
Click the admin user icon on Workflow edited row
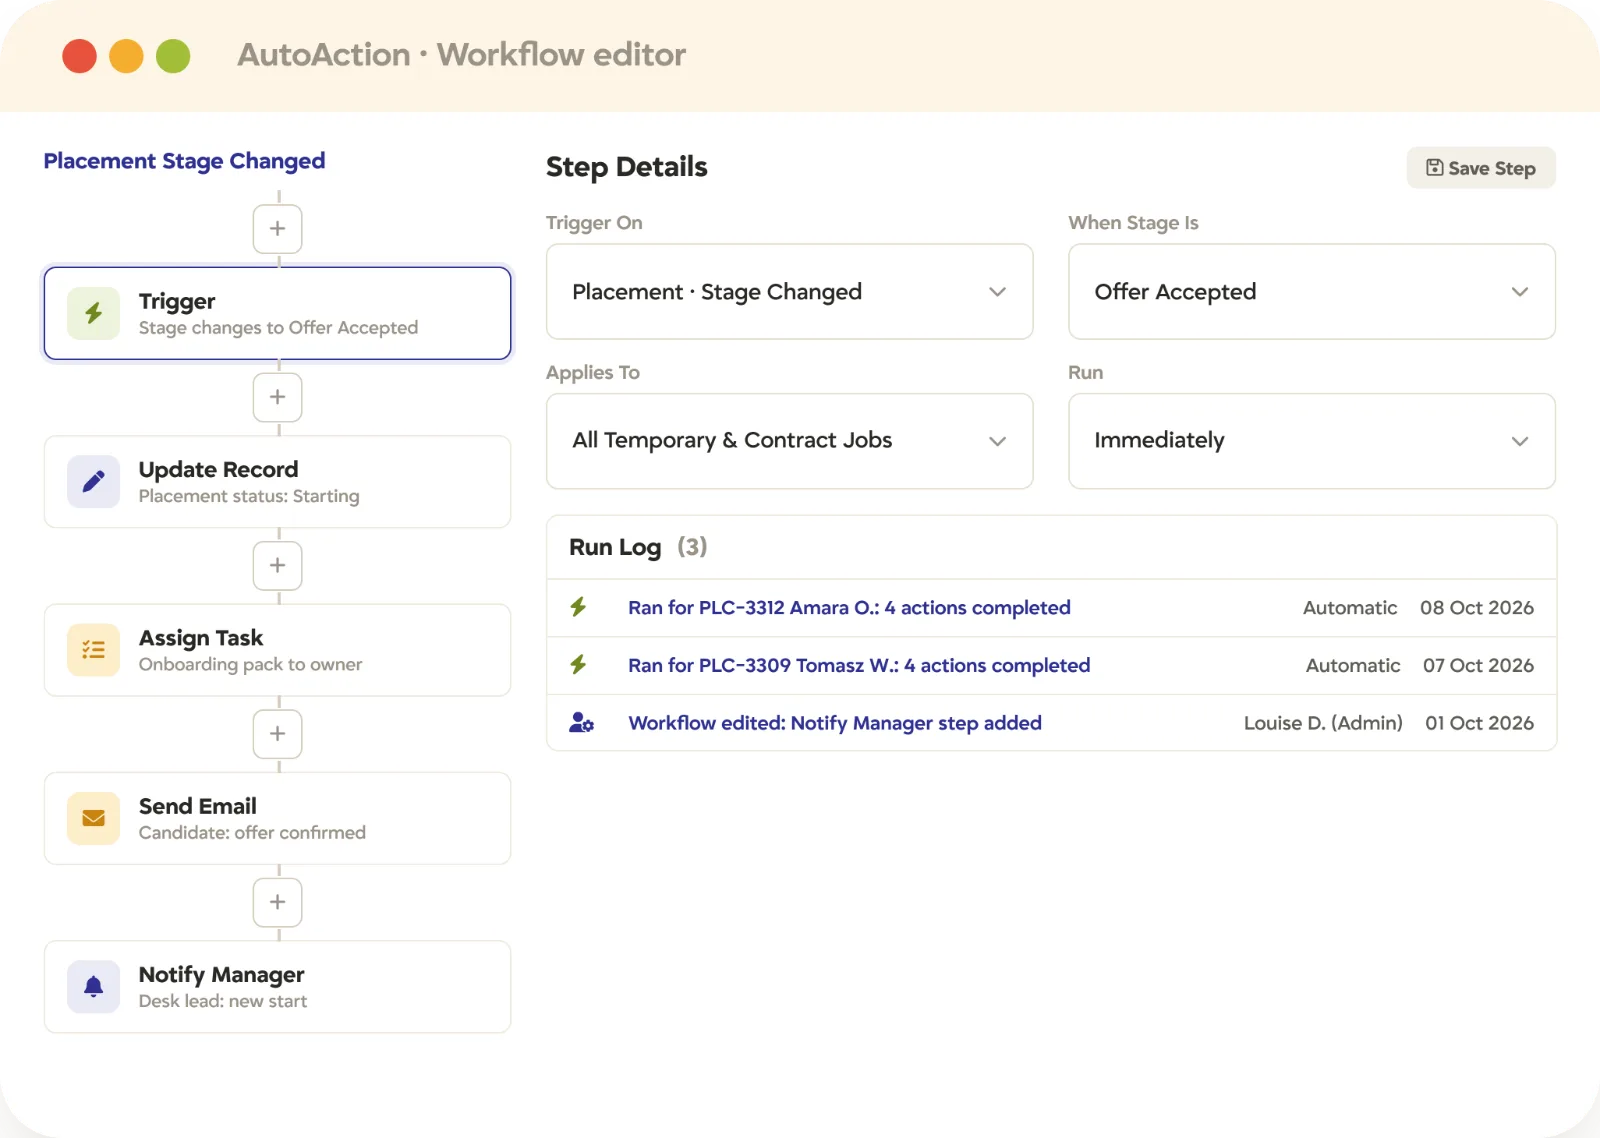[x=581, y=723]
